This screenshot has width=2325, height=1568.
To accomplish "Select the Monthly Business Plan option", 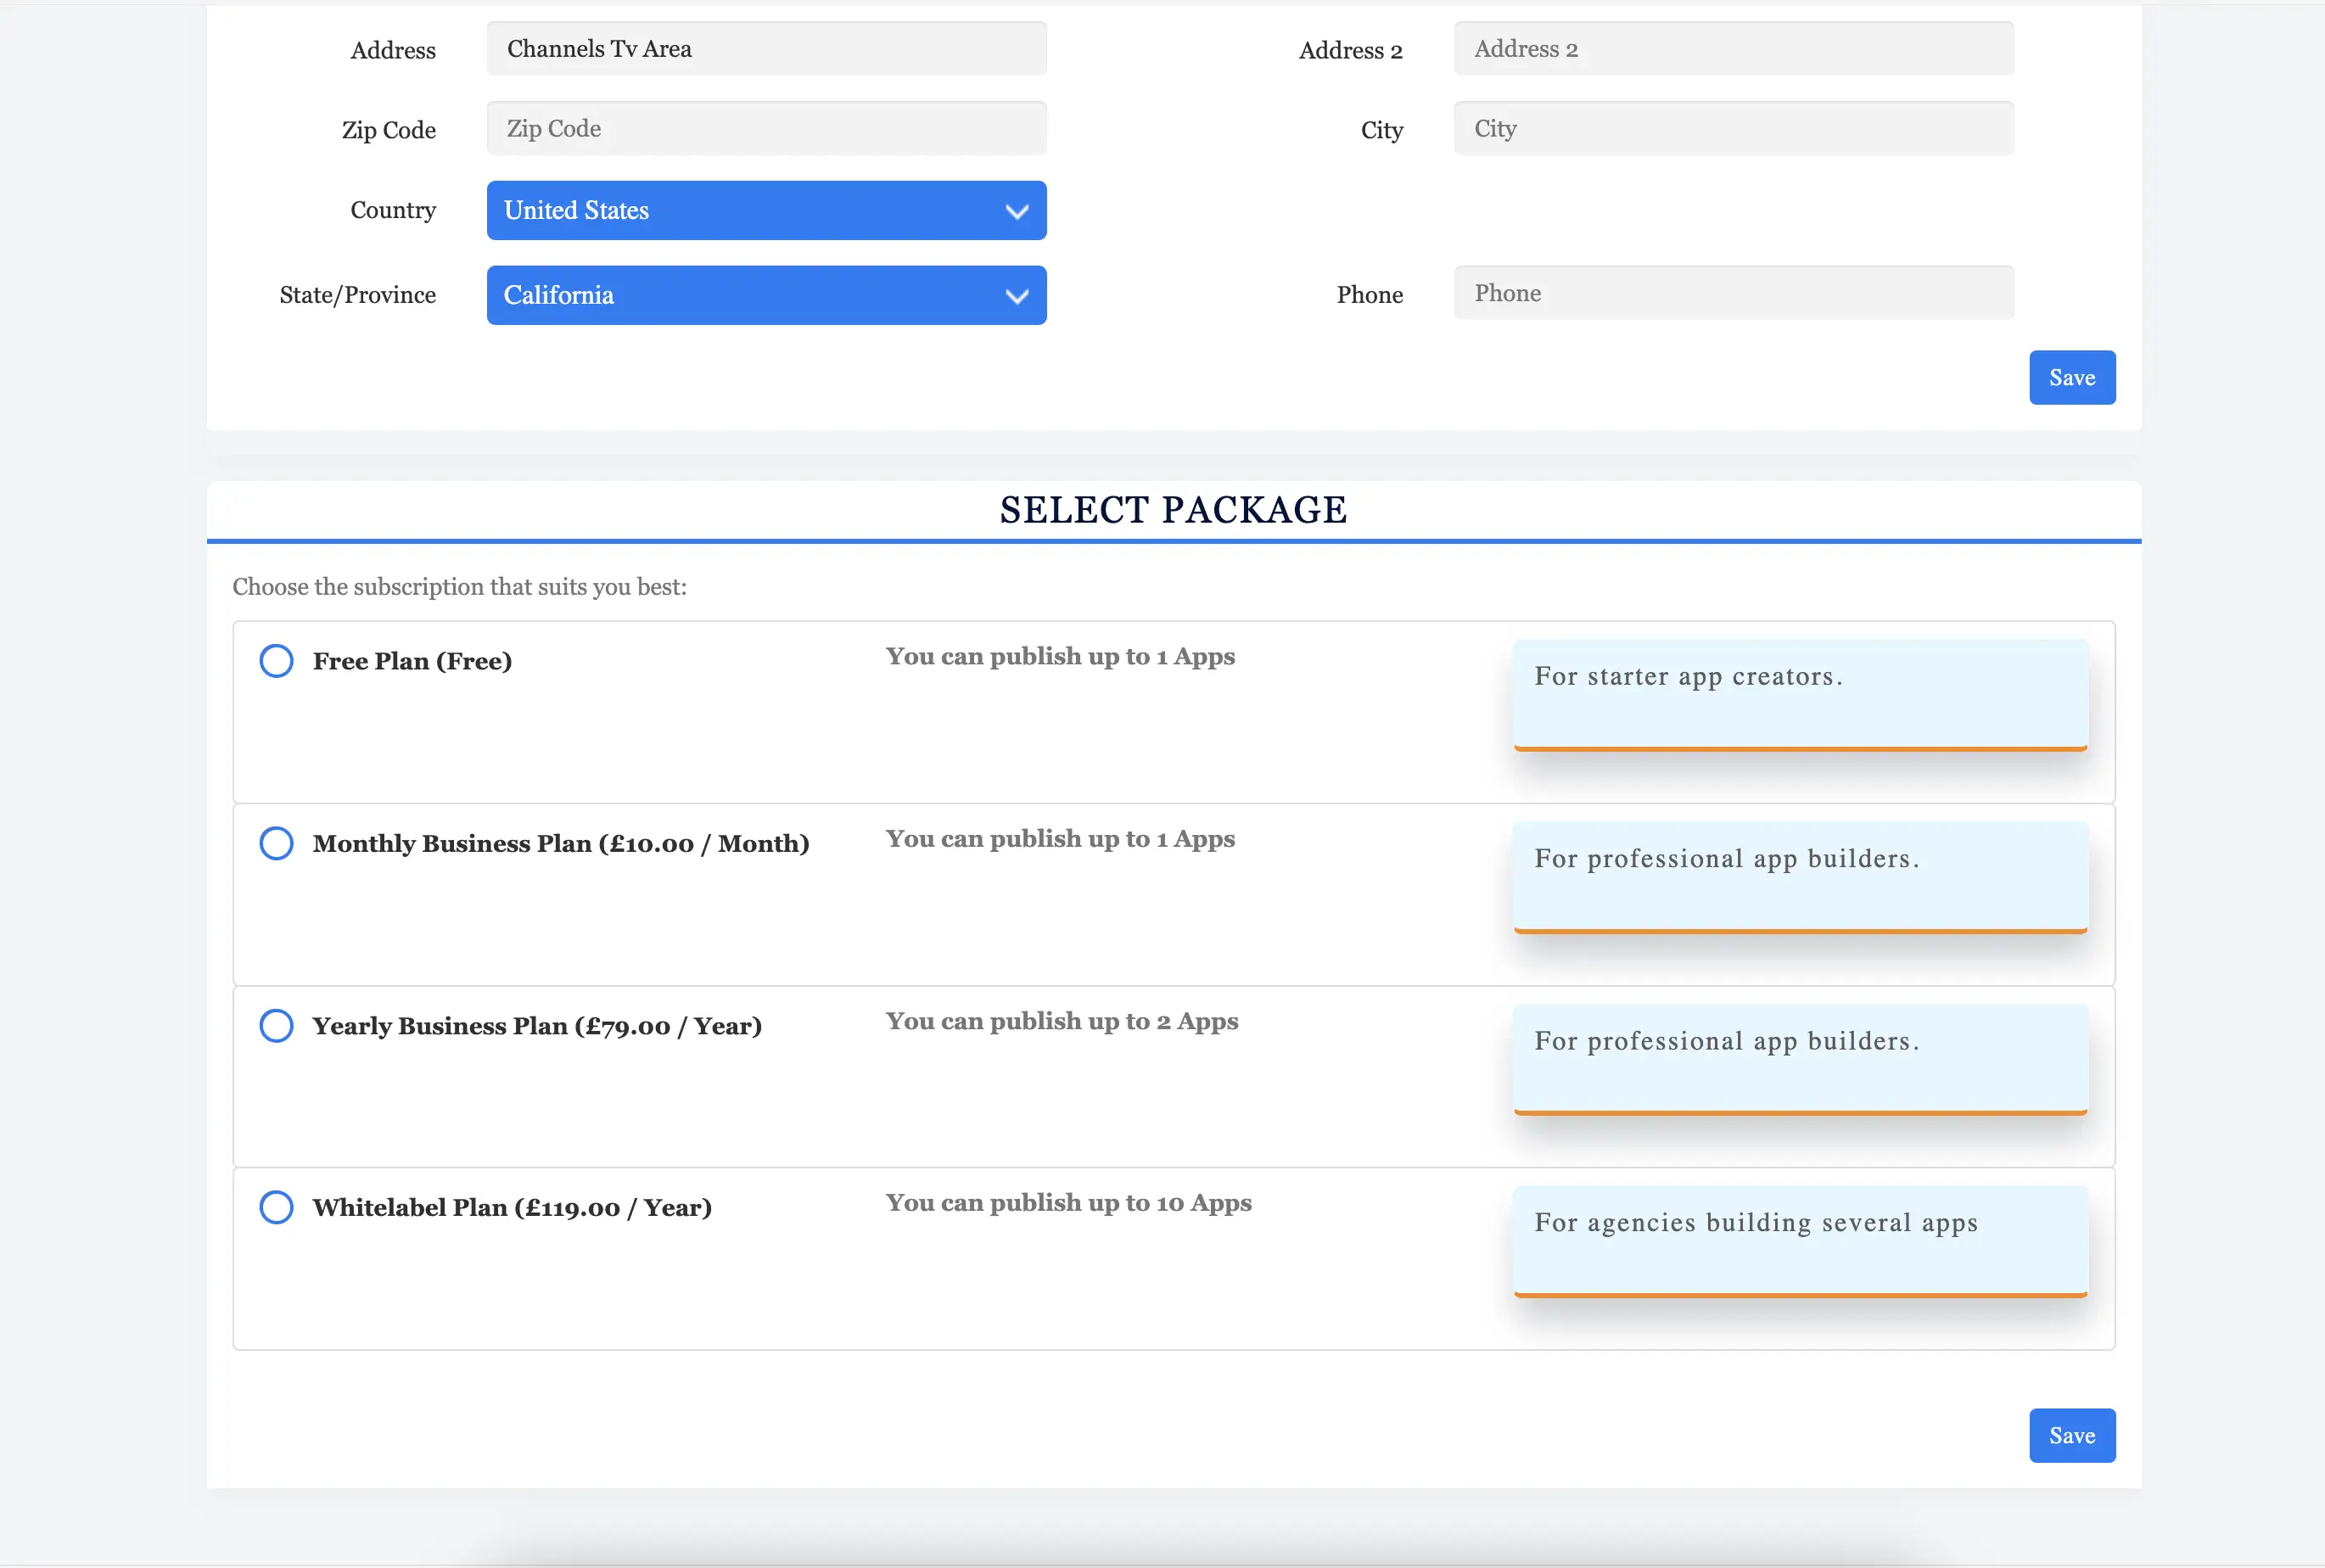I will [x=275, y=842].
